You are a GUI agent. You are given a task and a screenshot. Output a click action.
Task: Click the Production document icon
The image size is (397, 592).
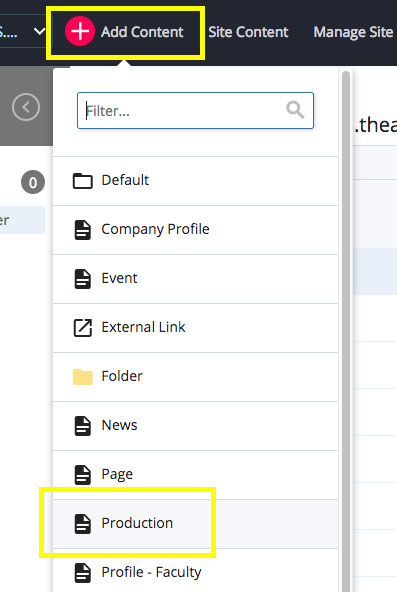tap(83, 524)
